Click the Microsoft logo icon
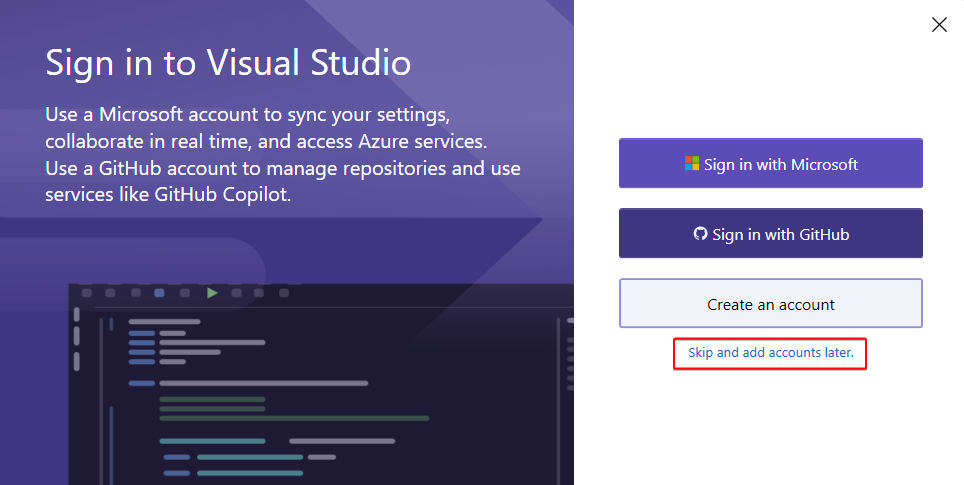The height and width of the screenshot is (485, 964). (692, 164)
